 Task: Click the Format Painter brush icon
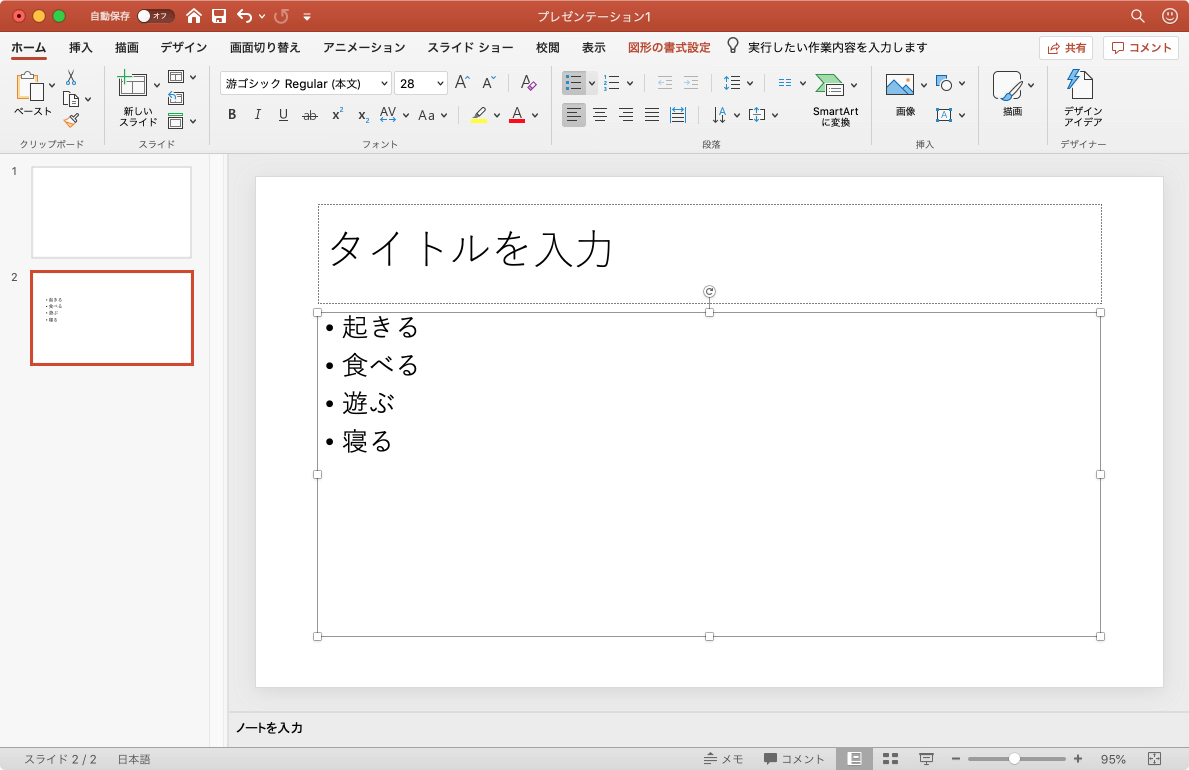(71, 120)
